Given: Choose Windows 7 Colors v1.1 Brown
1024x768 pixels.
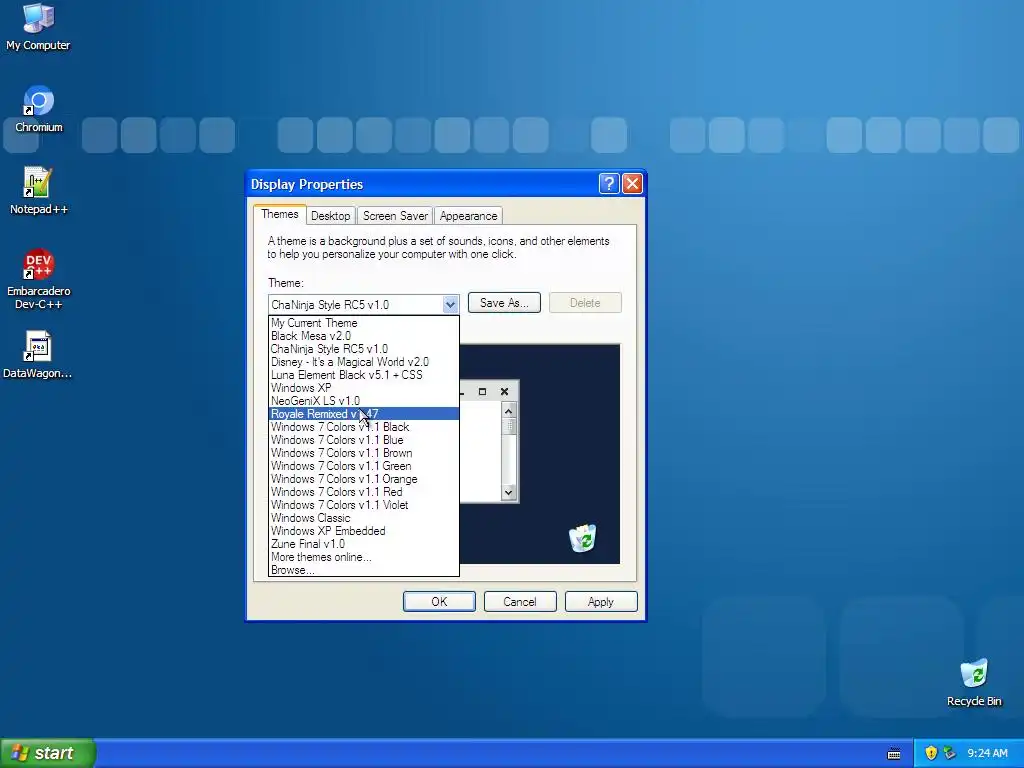Looking at the screenshot, I should coord(364,453).
